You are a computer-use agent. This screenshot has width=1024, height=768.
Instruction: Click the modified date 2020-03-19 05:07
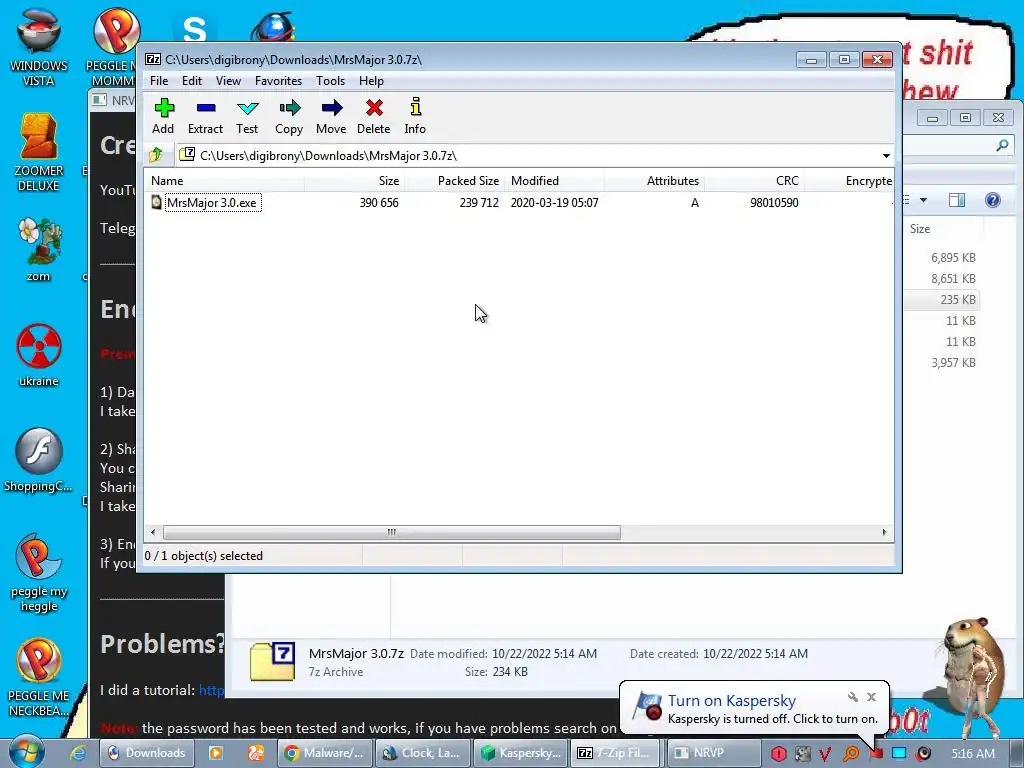click(x=554, y=202)
